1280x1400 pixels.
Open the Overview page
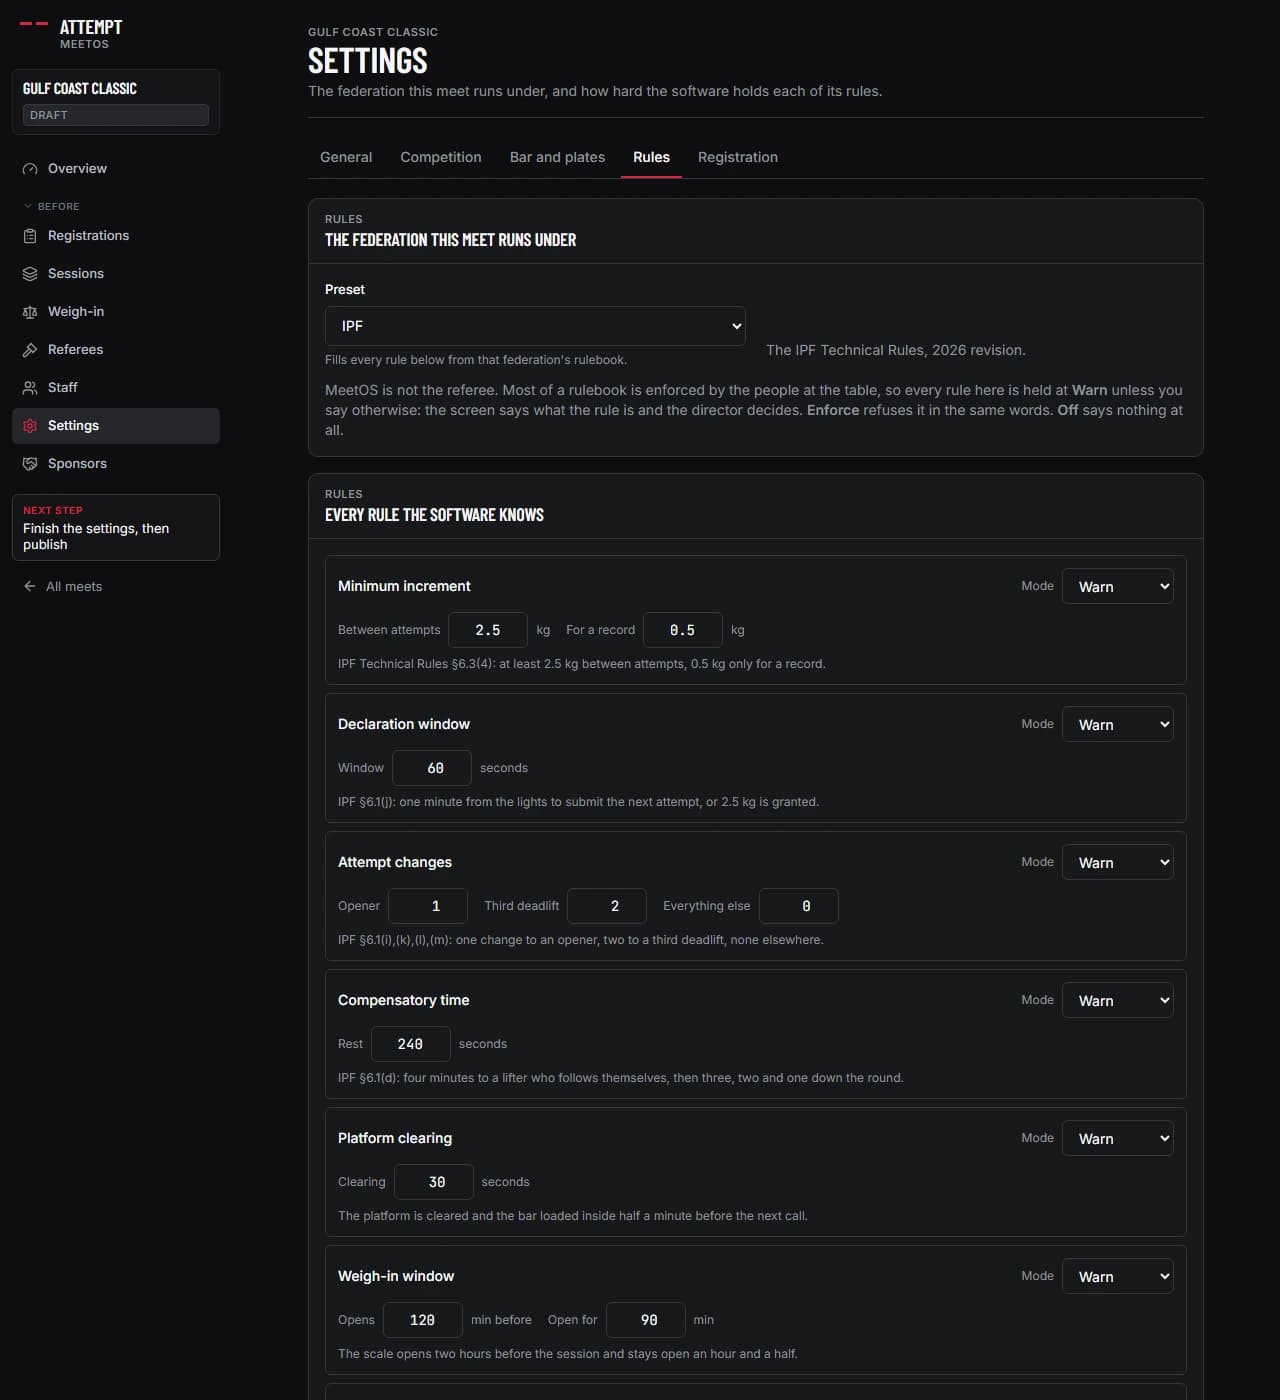[116, 169]
